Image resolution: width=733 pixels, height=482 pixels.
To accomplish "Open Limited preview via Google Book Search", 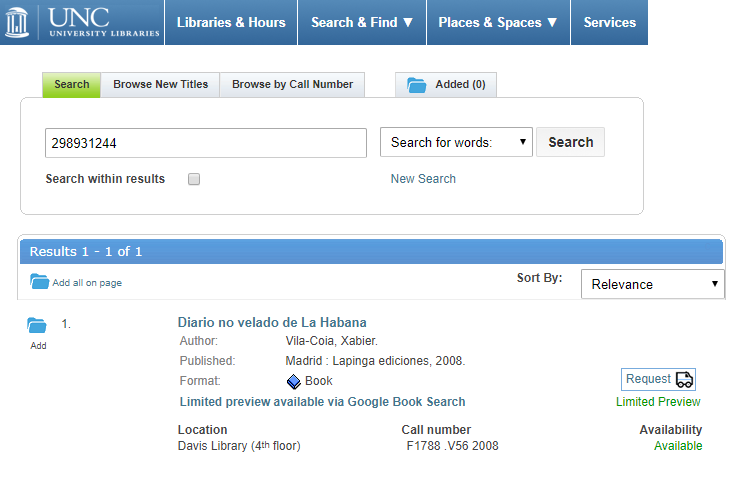I will (323, 402).
